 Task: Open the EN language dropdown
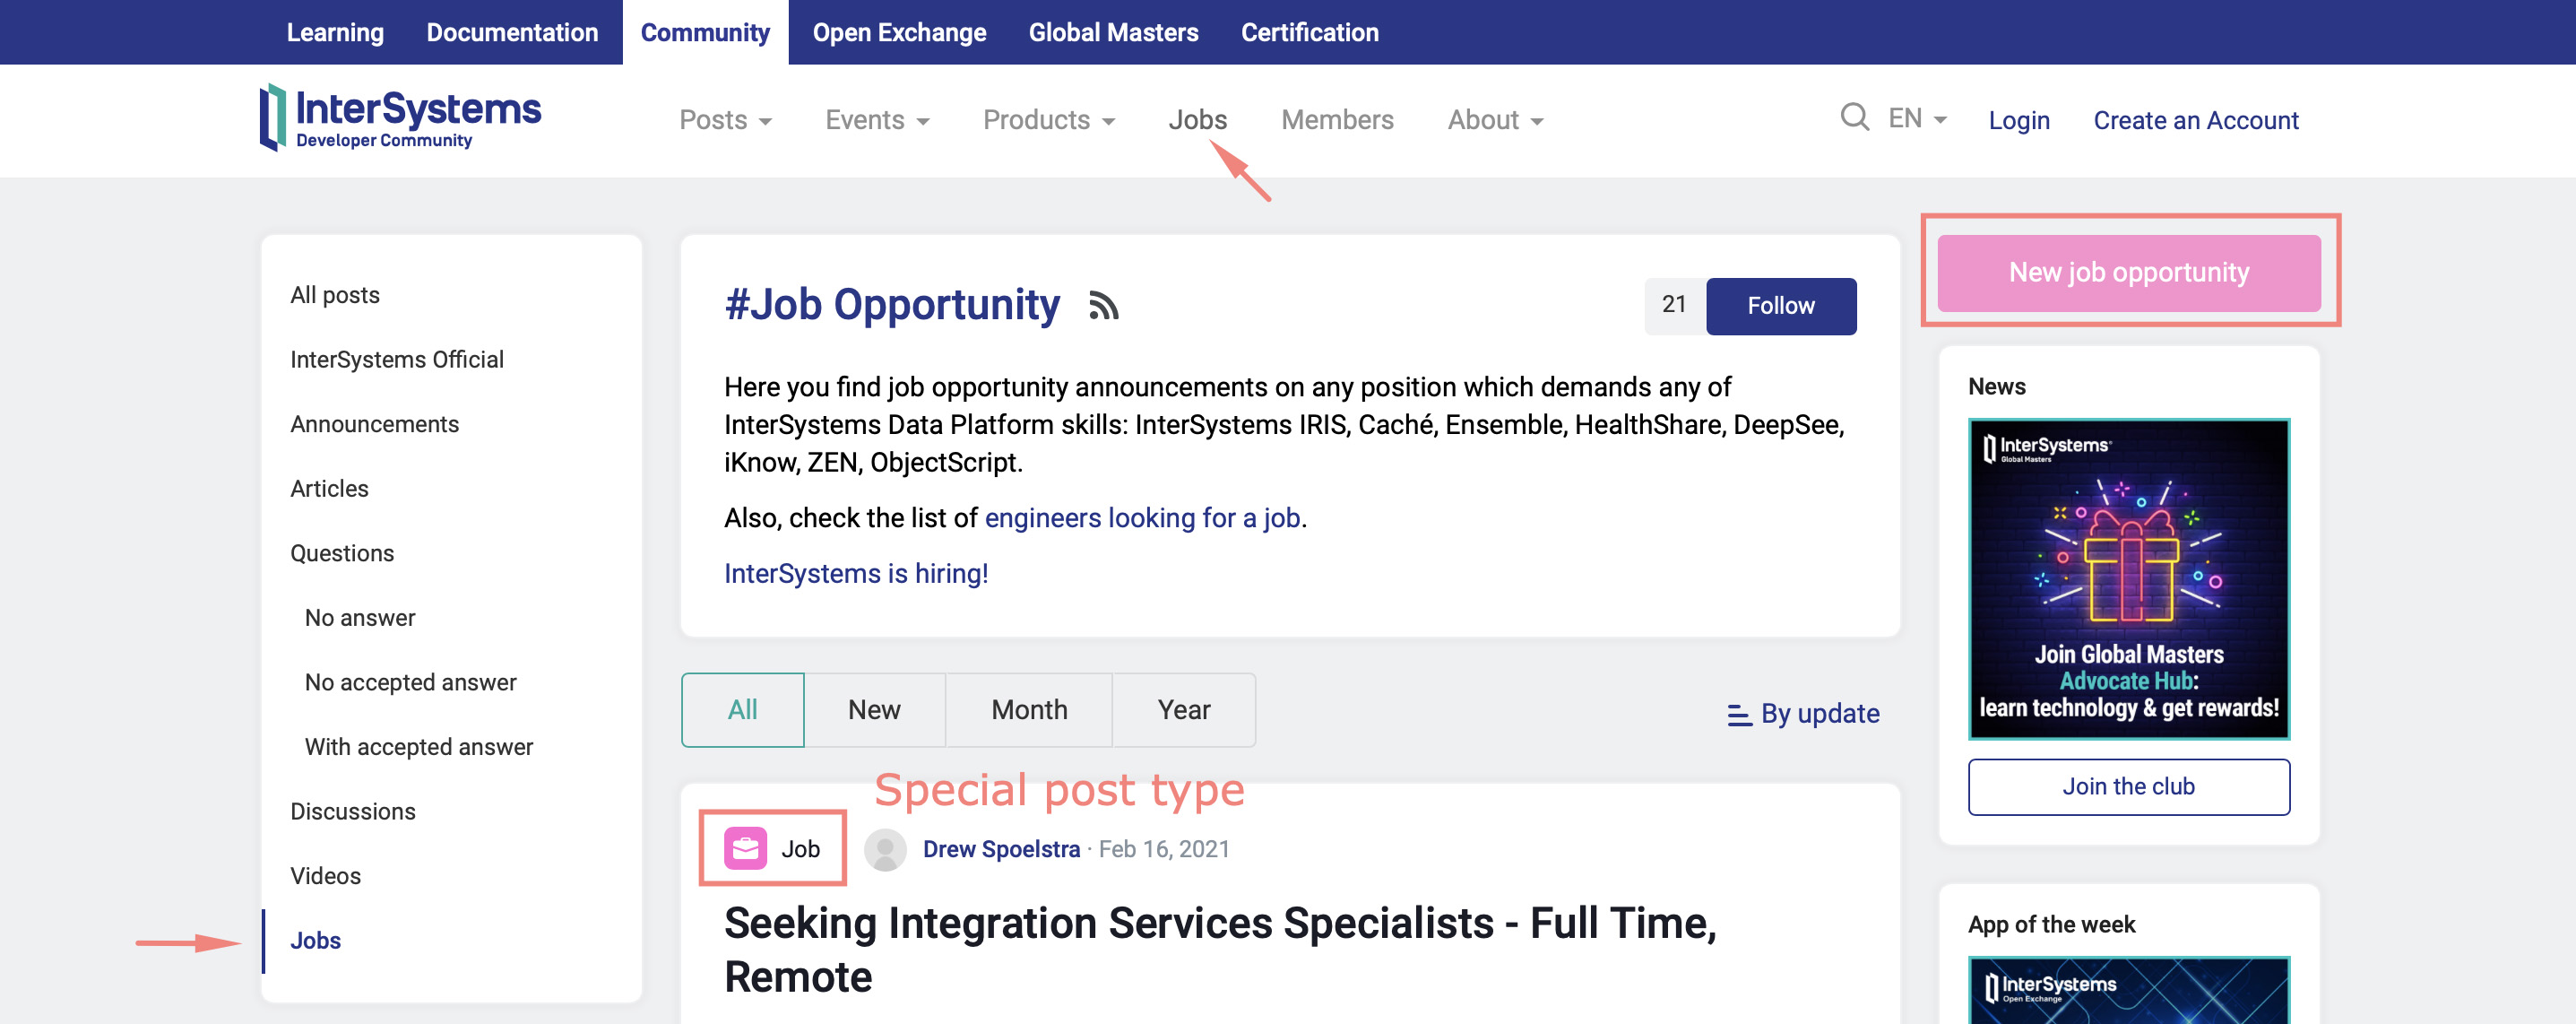(1917, 118)
